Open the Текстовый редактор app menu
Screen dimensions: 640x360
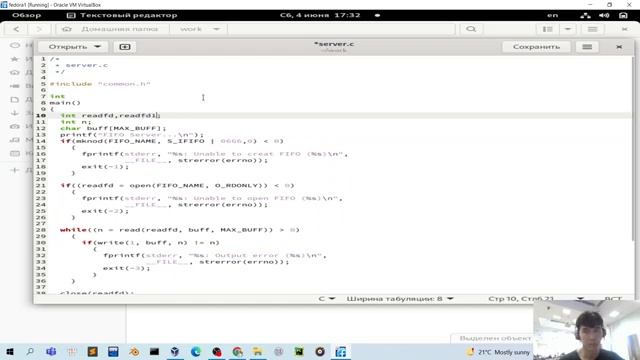pos(122,16)
